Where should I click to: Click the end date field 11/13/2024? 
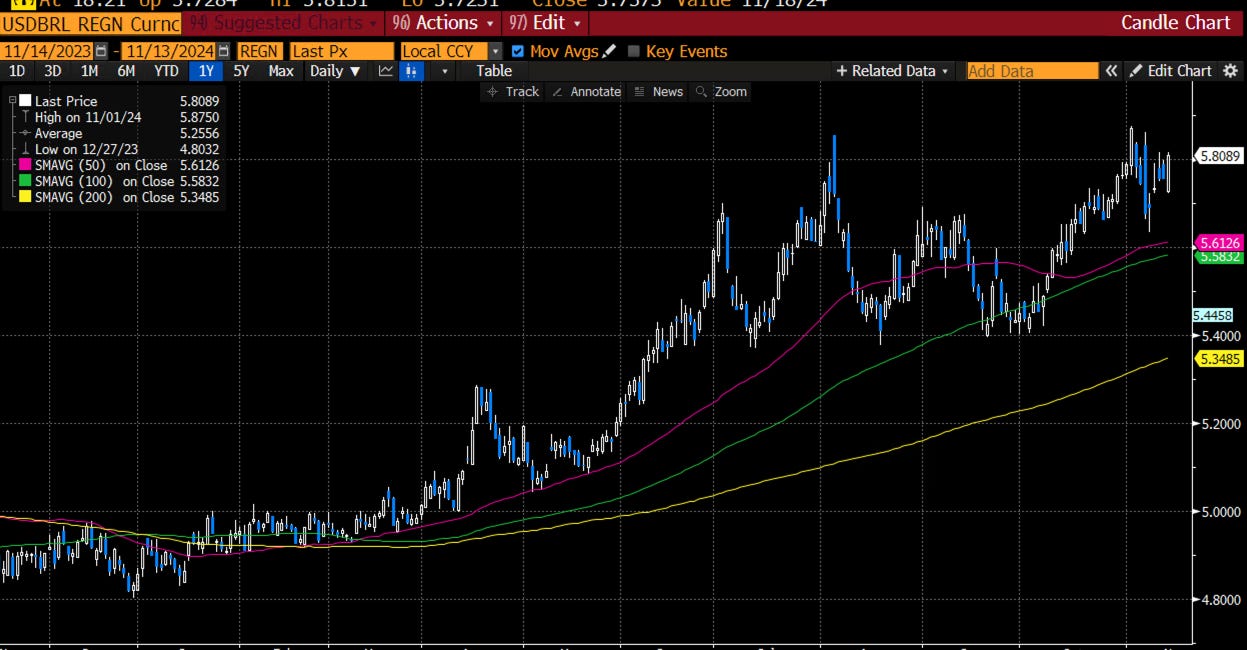tap(169, 51)
